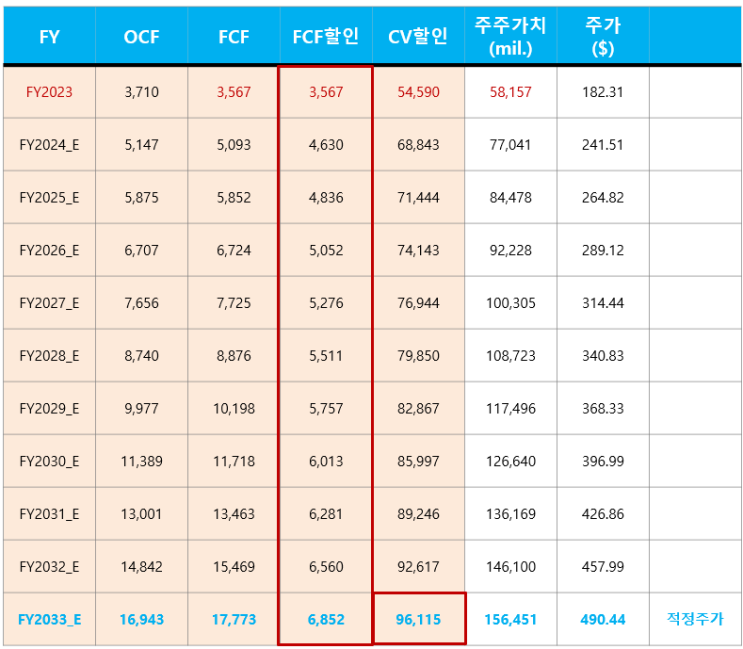Click FCF value 7,725
Screen dimensions: 743x649
coord(234,303)
